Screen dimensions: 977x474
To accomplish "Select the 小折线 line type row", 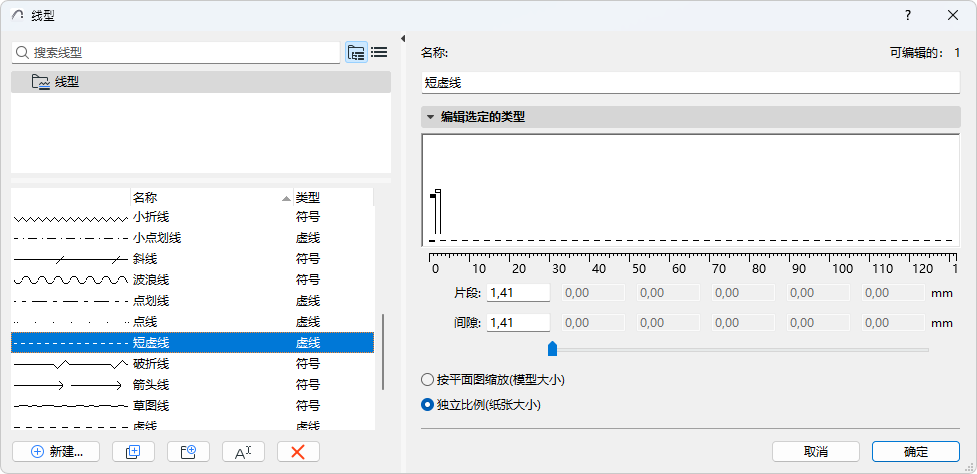I will 193,217.
